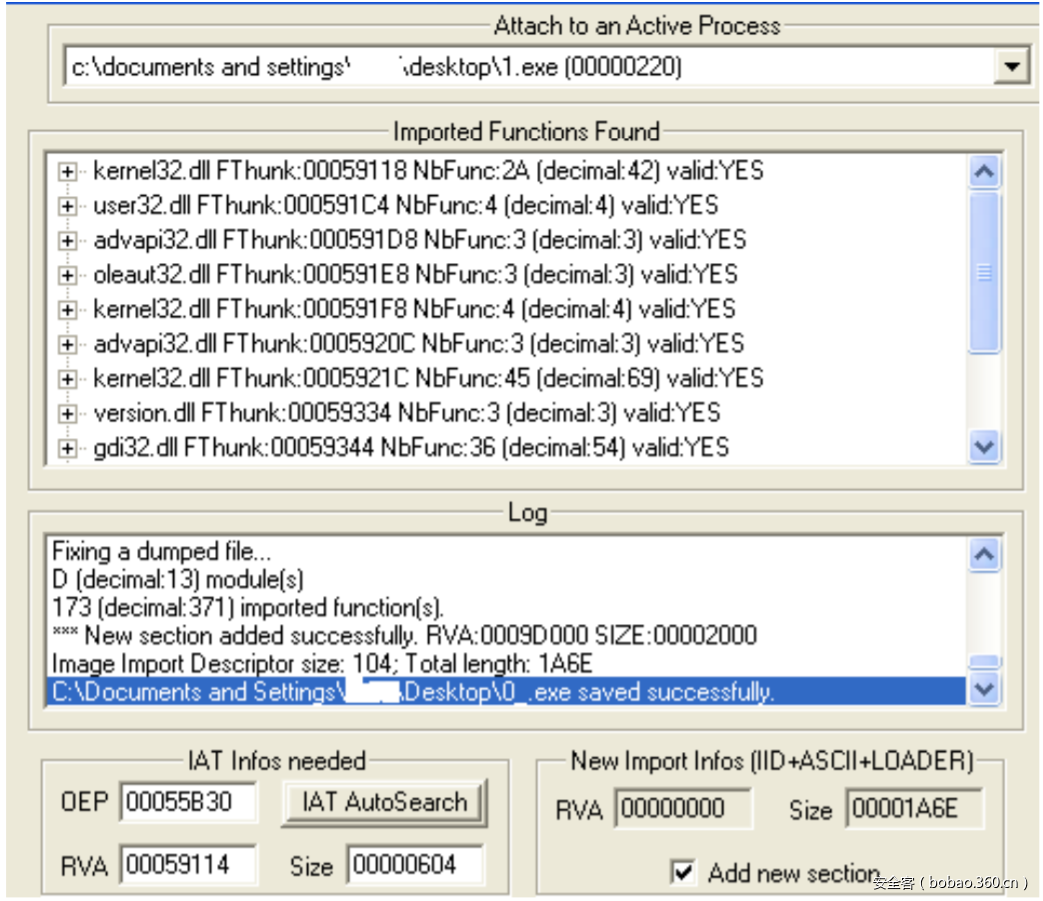This screenshot has width=1043, height=901.
Task: Expand the user32.dll import tree node
Action: pyautogui.click(x=68, y=206)
